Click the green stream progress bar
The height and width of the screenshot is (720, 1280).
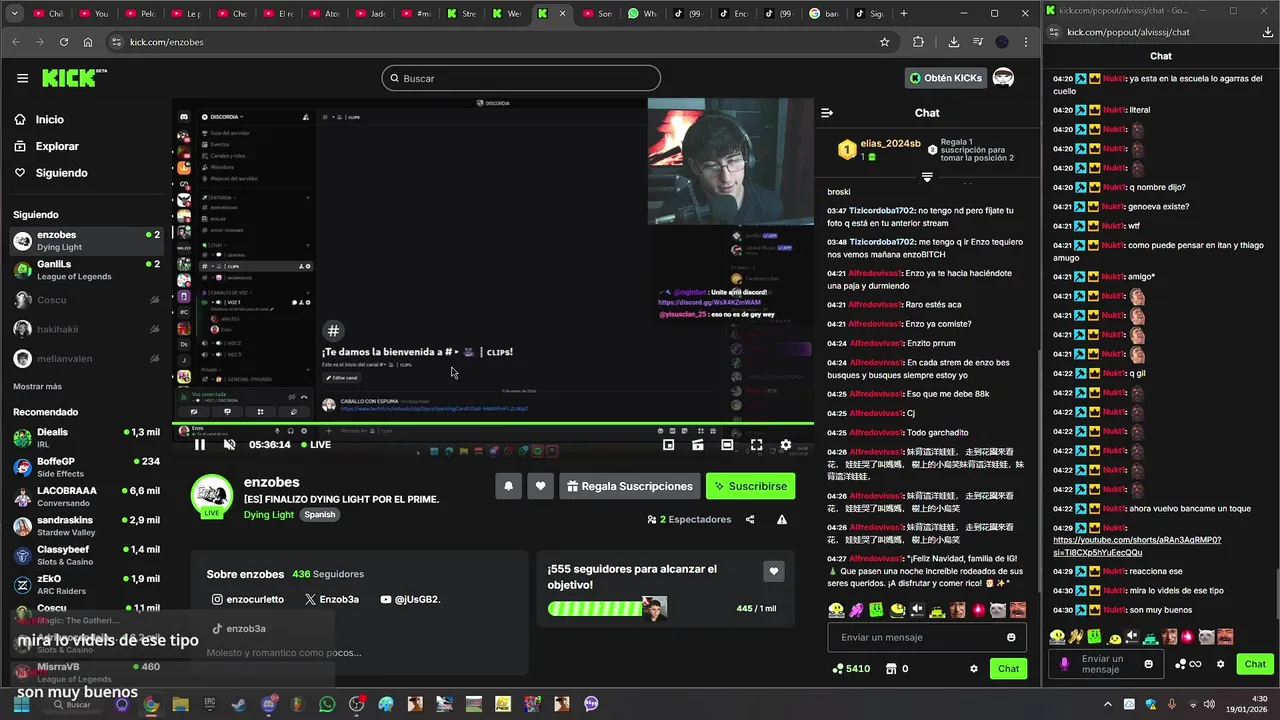coord(492,425)
